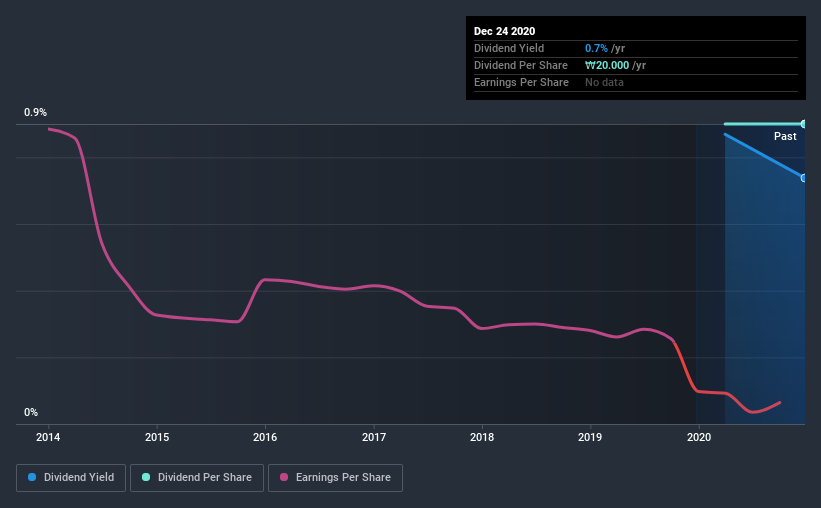Click the diagonal blue Dividend Yield line
This screenshot has width=821, height=508.
[x=763, y=155]
